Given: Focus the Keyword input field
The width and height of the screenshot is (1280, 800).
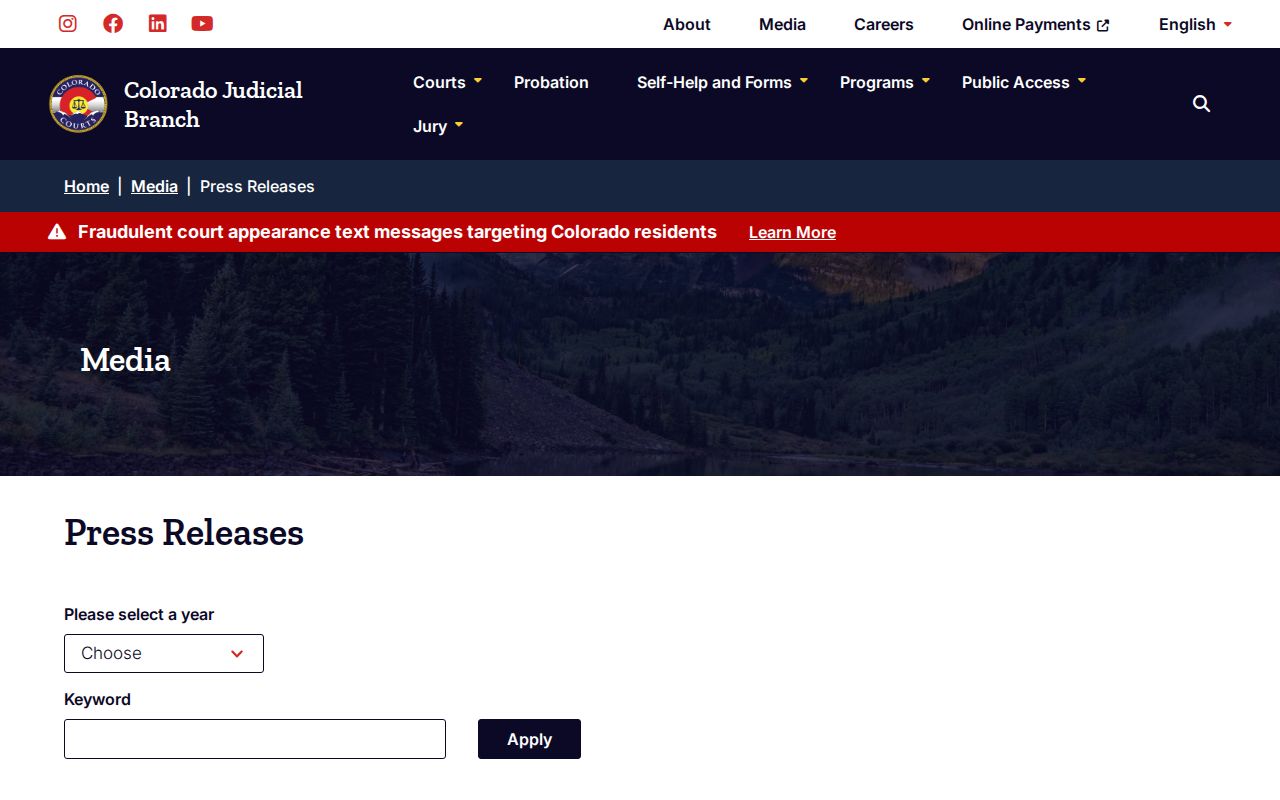Looking at the screenshot, I should (255, 739).
